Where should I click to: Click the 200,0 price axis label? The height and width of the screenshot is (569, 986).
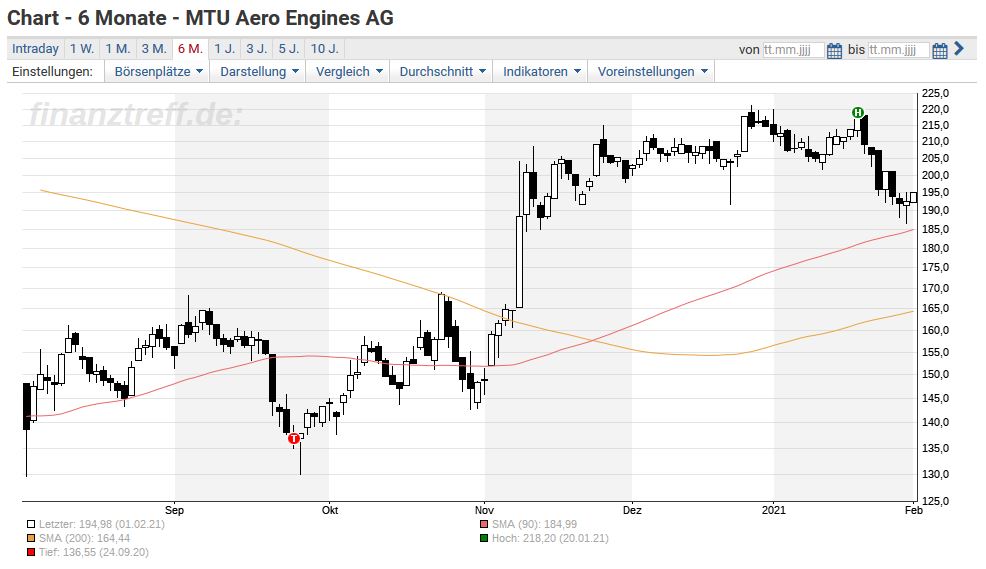[935, 175]
